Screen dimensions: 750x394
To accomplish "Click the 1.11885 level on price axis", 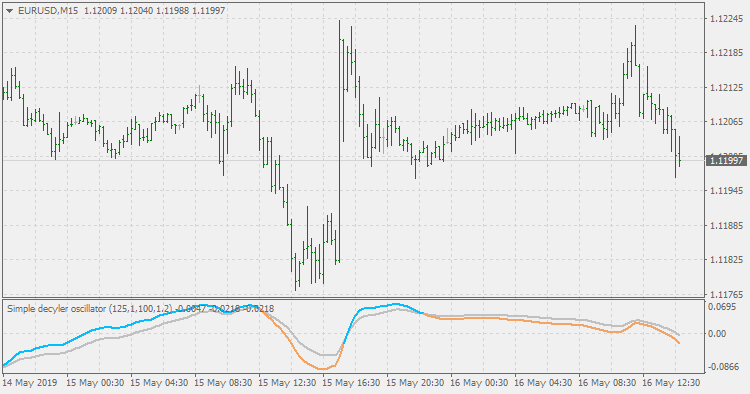I will [727, 225].
